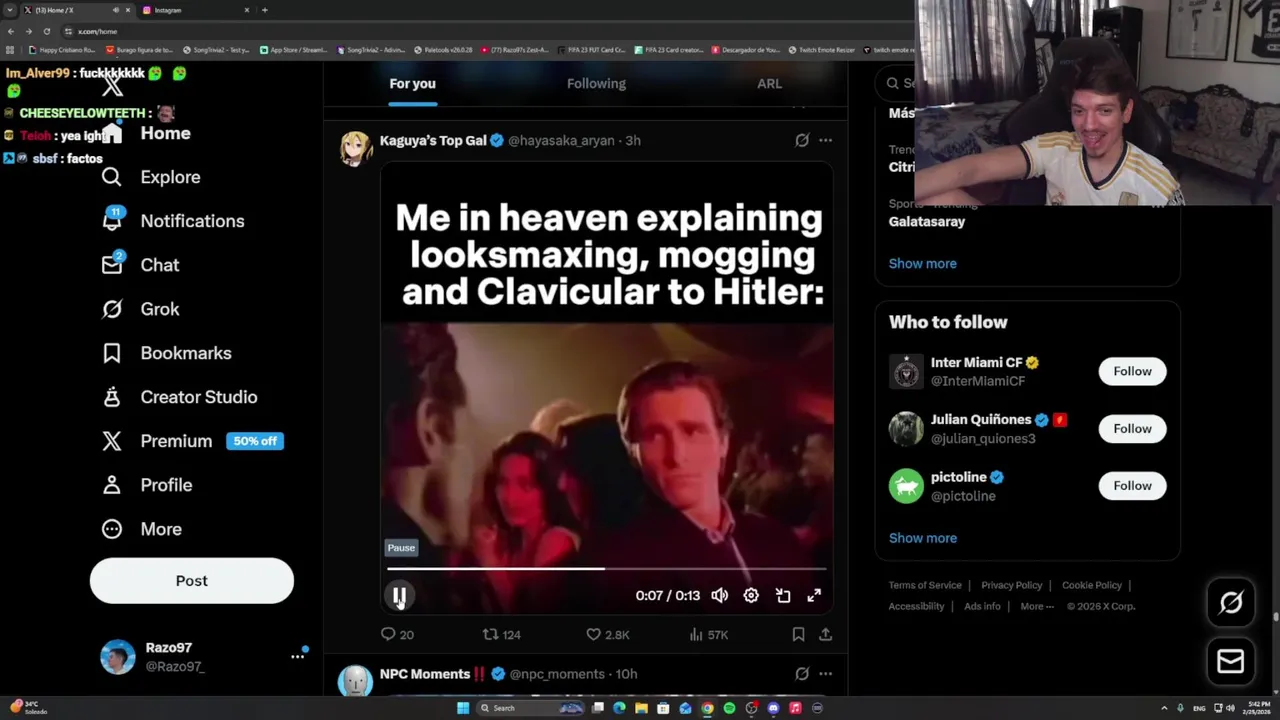Open Galatasaray trending topic
The width and height of the screenshot is (1280, 720).
pos(927,221)
